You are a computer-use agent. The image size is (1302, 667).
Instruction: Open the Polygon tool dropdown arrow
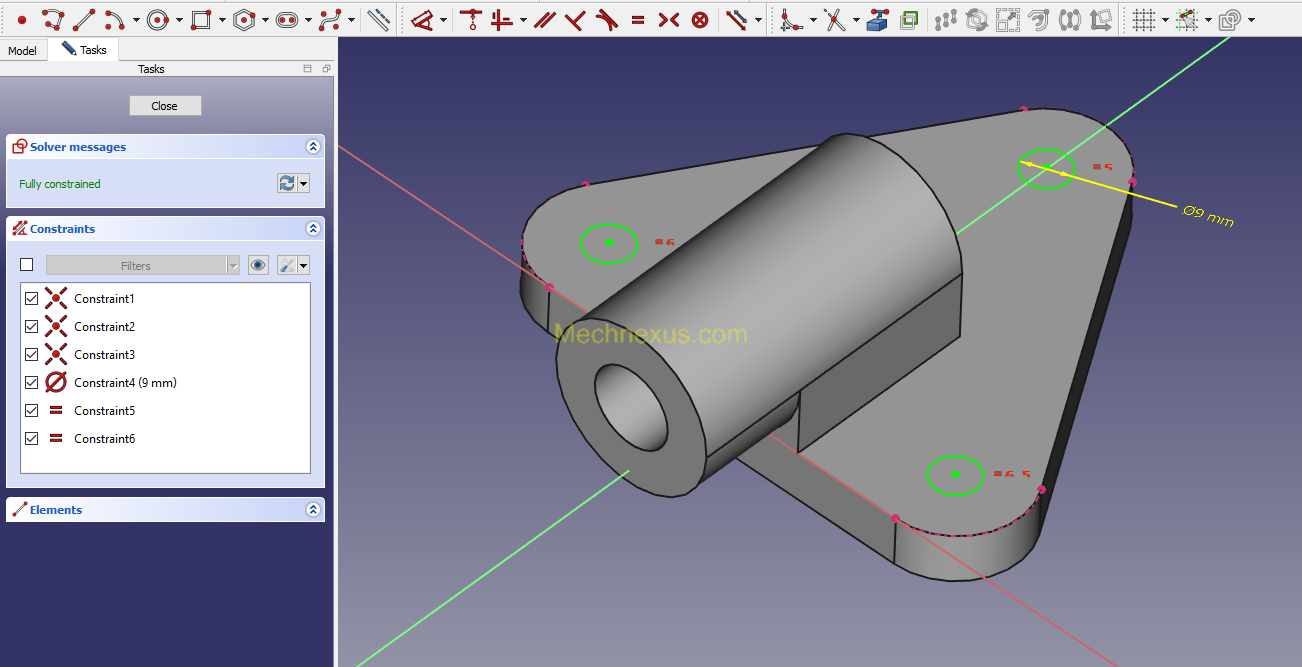coord(265,20)
